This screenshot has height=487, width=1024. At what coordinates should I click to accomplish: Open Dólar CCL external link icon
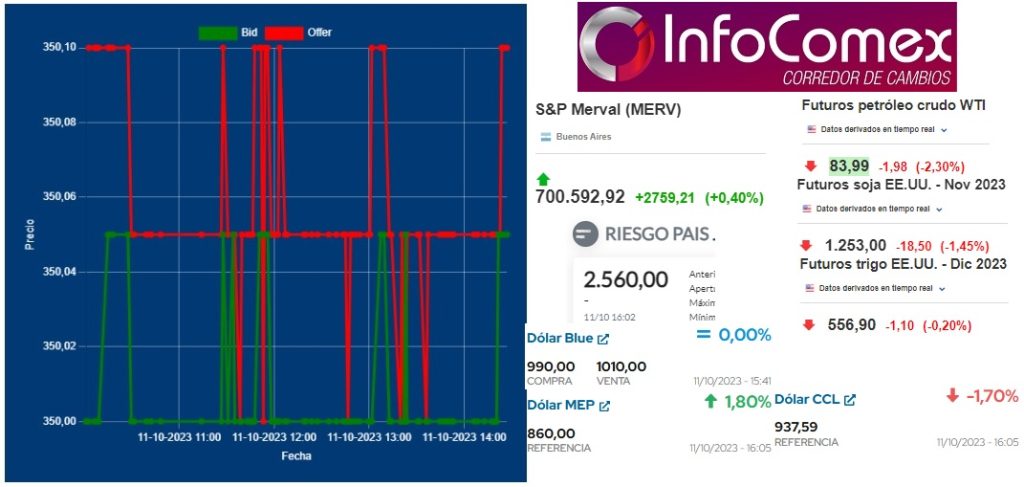(850, 399)
